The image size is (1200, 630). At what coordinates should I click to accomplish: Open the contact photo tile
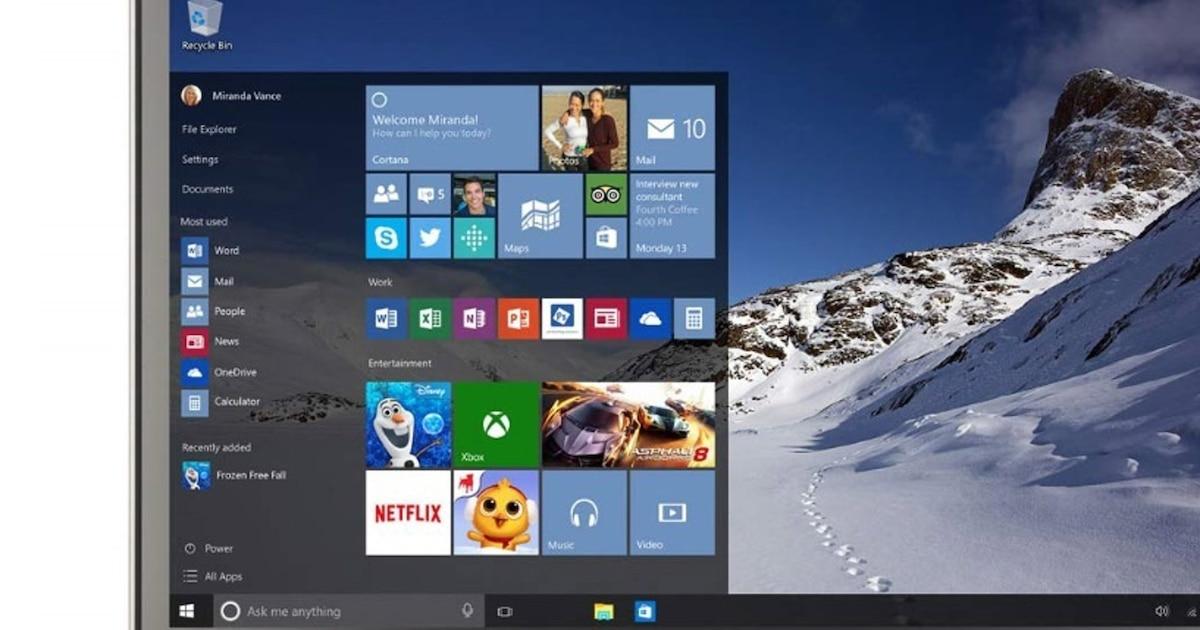[474, 194]
